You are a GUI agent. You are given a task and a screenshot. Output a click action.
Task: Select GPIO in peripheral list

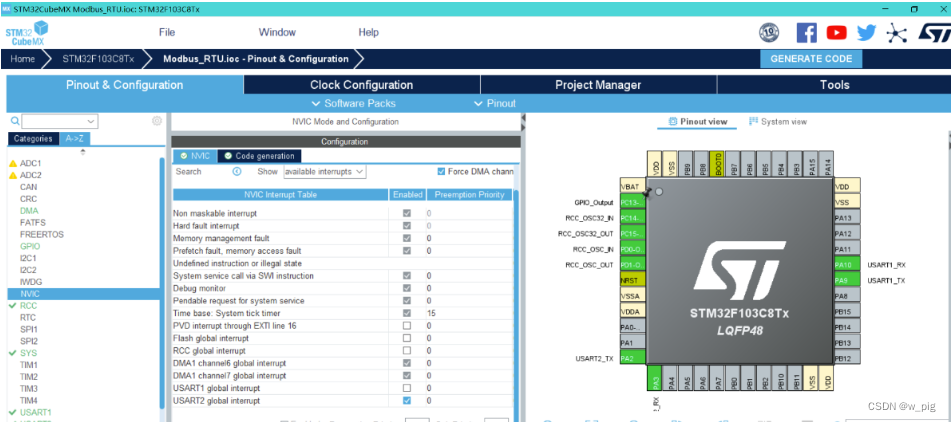click(30, 246)
